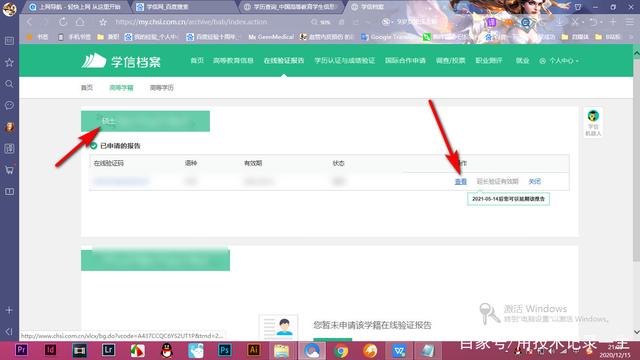Open browser hamburger menu
640x360 pixels.
click(629, 22)
